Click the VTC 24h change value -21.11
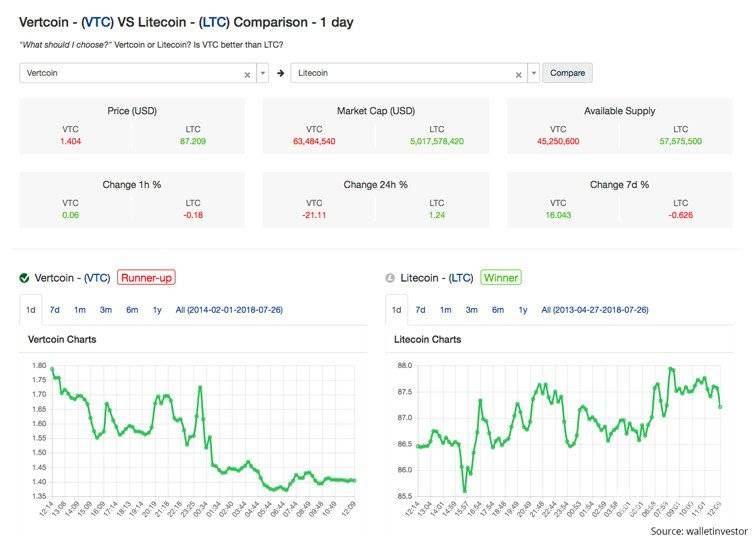The width and height of the screenshot is (752, 538). [x=314, y=215]
